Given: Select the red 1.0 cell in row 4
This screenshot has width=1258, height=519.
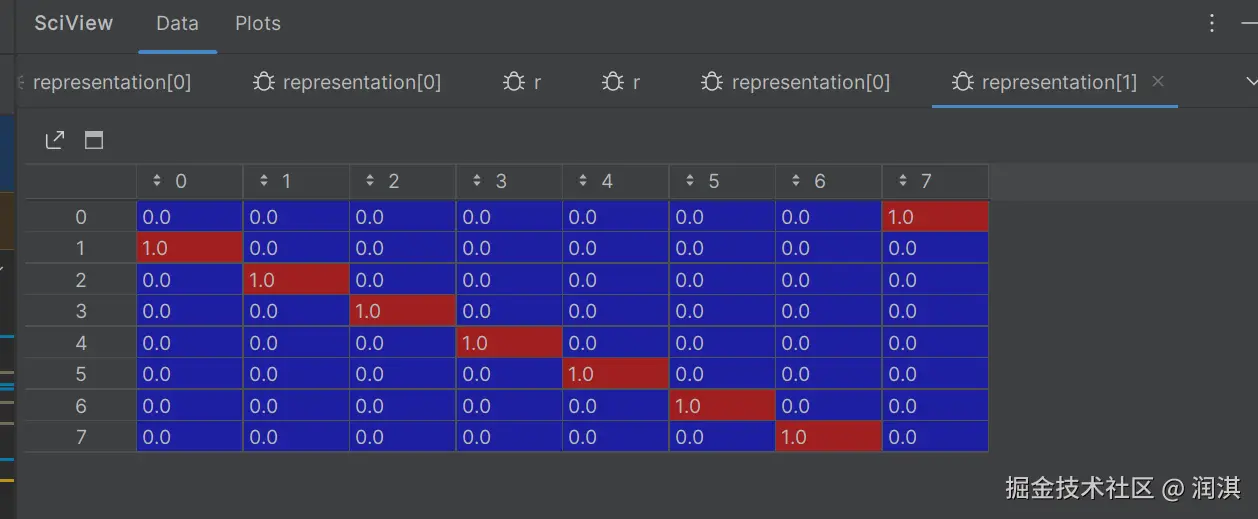Looking at the screenshot, I should 508,343.
